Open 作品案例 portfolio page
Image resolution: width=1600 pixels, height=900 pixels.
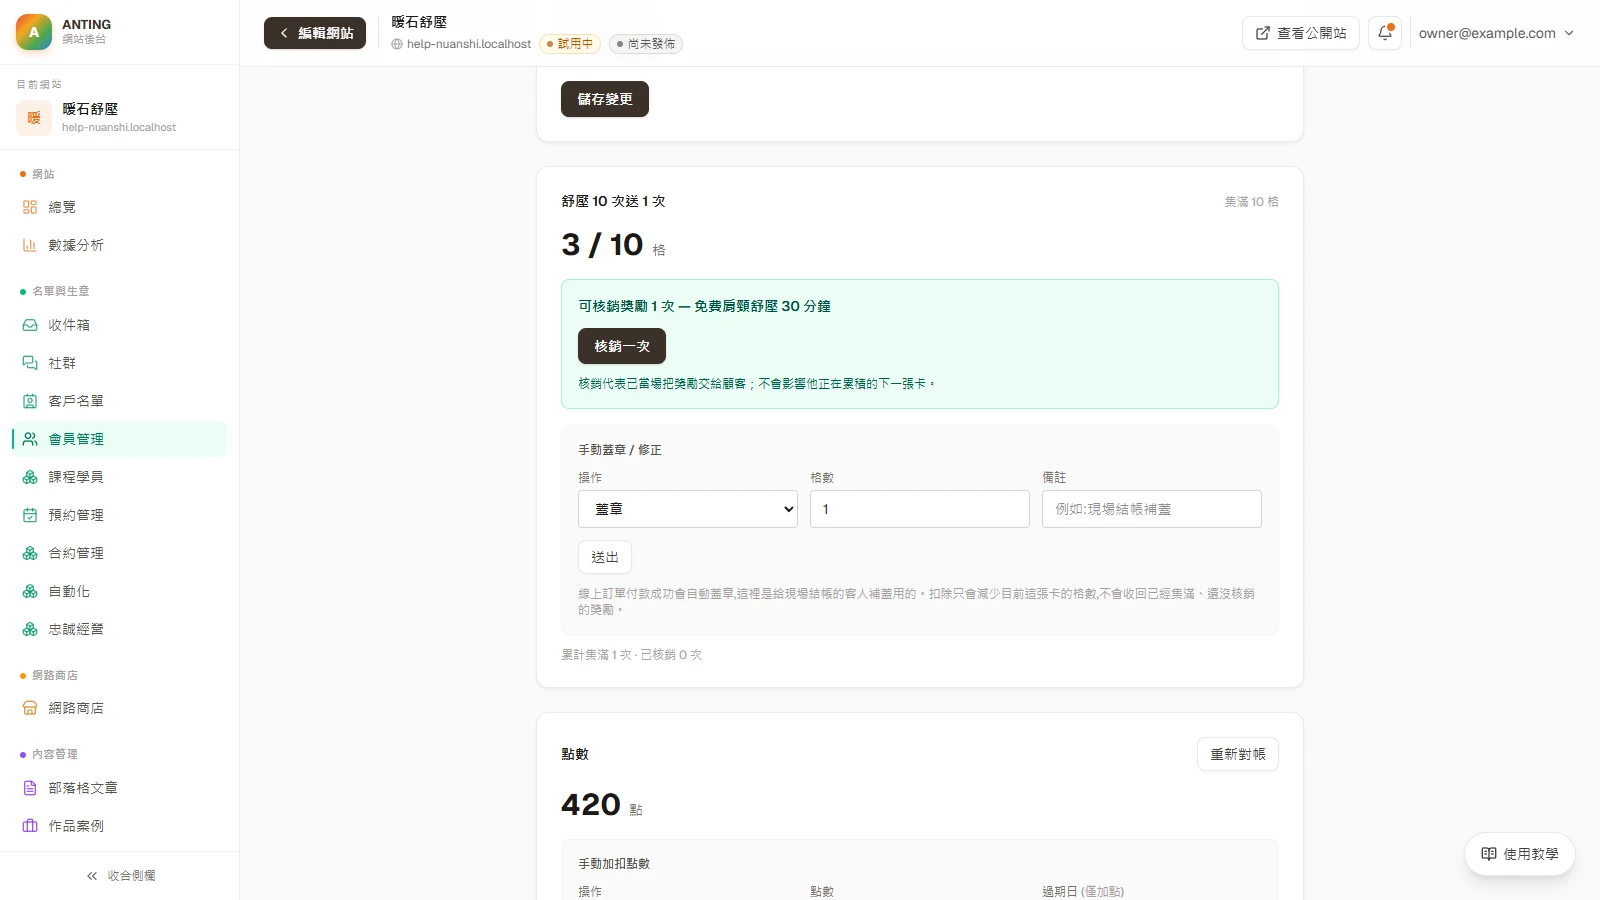point(119,826)
